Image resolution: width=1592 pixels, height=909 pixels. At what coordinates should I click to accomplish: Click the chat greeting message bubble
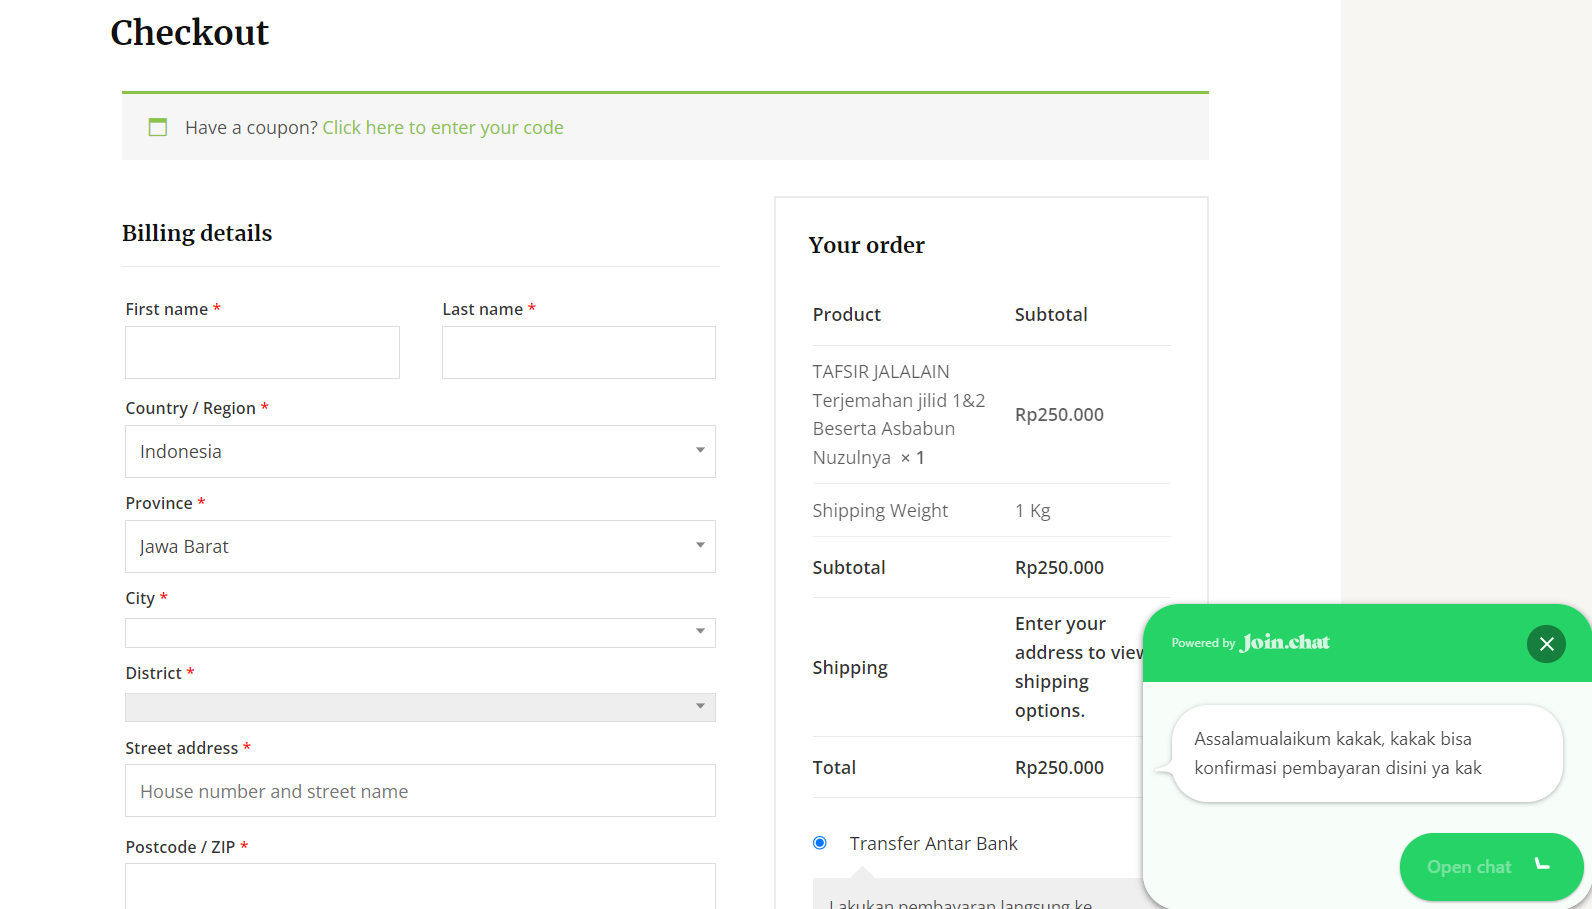tap(1366, 753)
